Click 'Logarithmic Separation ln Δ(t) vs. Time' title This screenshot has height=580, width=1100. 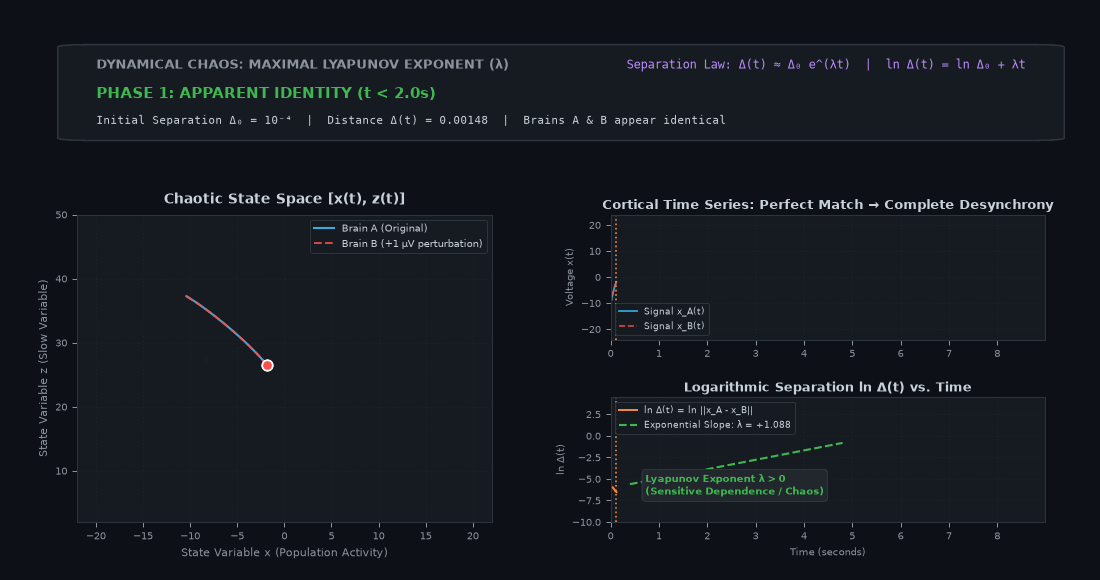coord(828,387)
